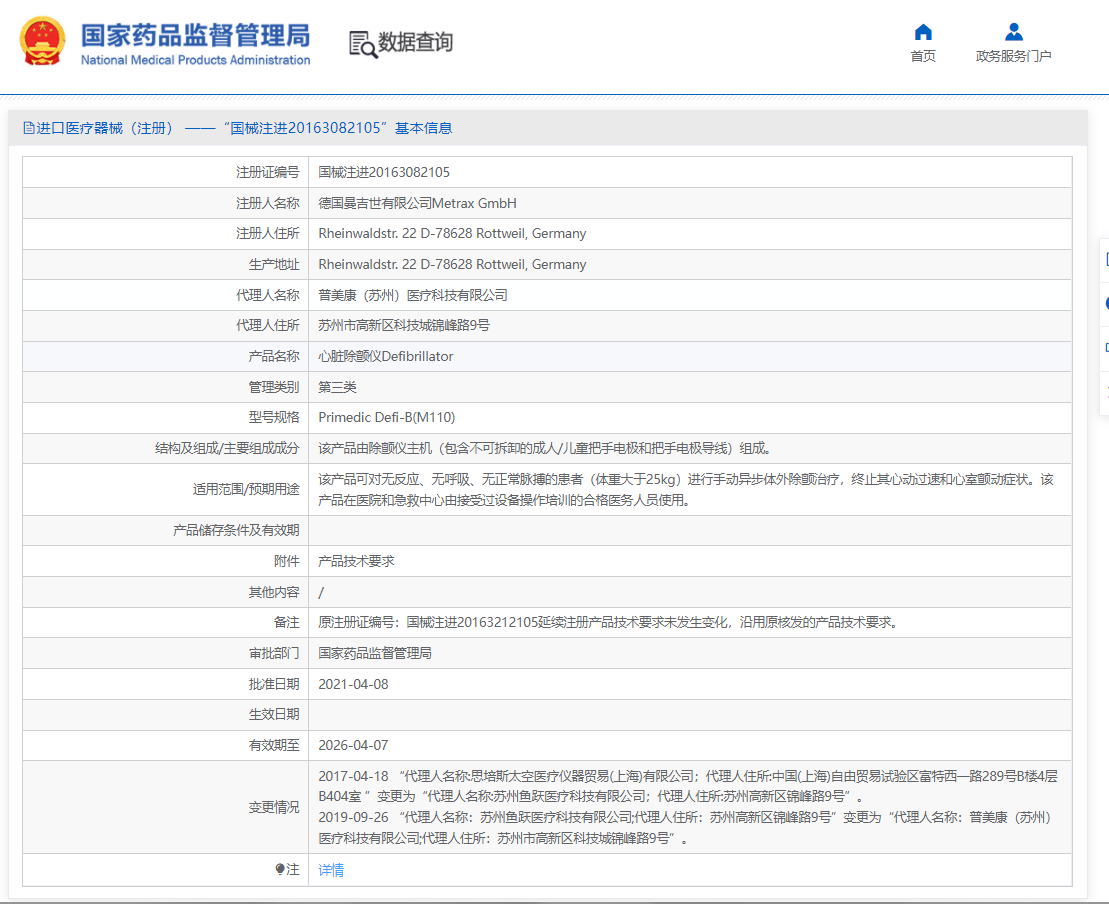
Task: Open the 详情 details link
Action: click(331, 870)
